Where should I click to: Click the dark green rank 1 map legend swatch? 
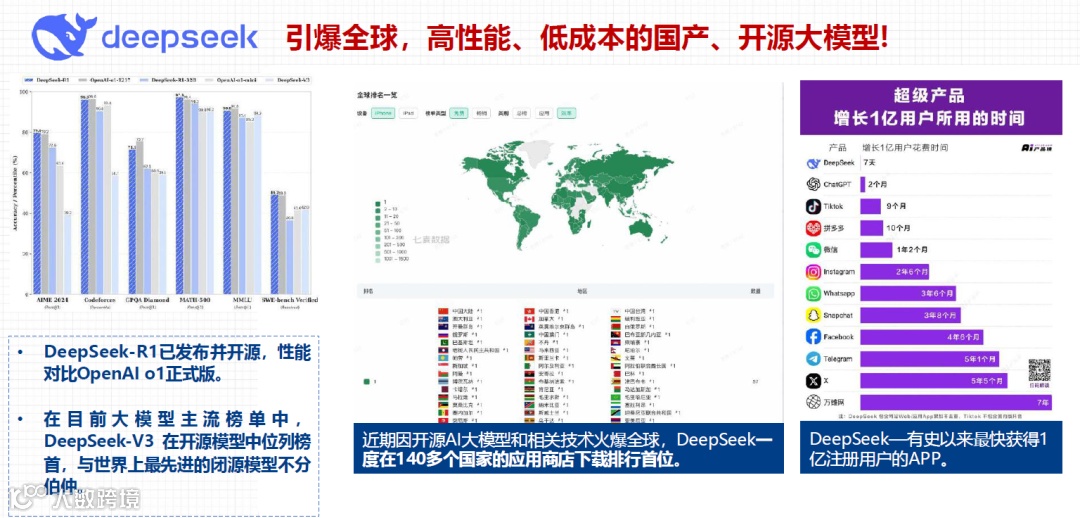(377, 204)
